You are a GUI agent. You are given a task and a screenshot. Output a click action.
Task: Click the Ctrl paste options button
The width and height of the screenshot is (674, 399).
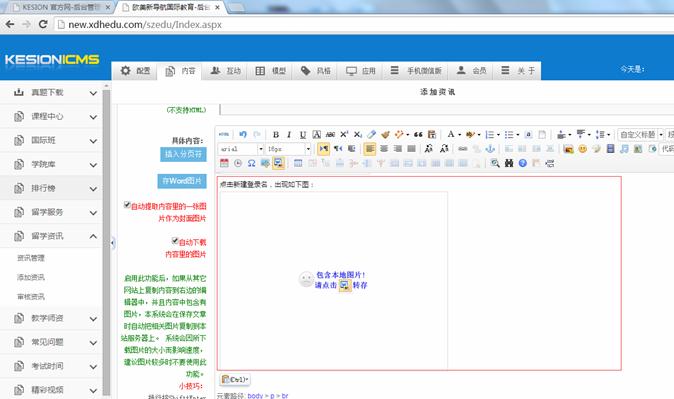(235, 379)
